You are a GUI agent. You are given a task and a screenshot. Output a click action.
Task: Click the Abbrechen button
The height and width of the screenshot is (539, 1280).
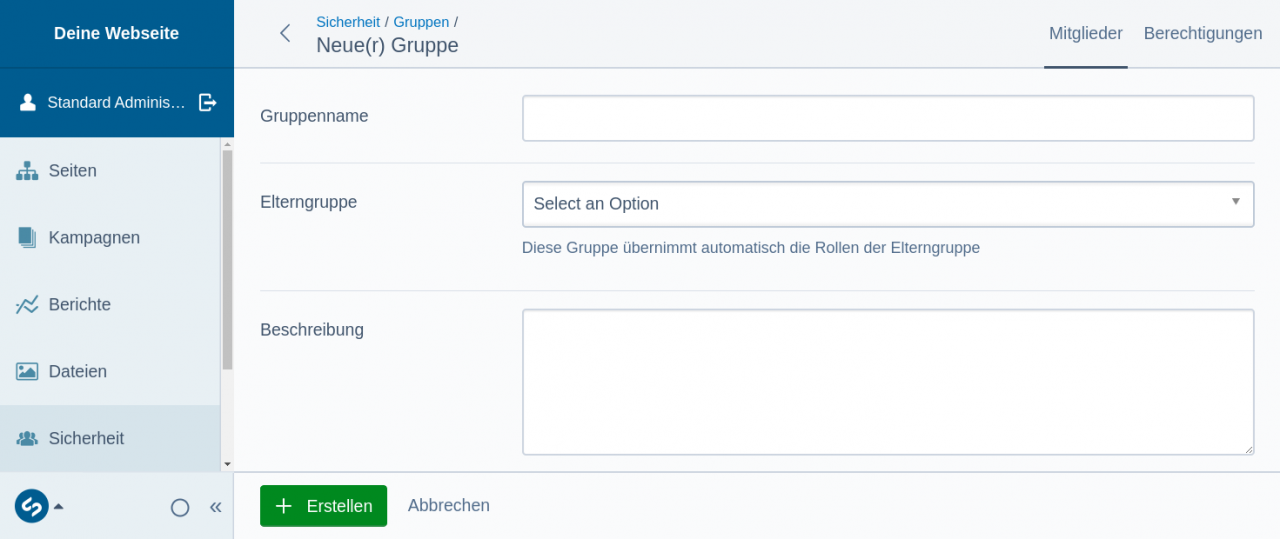click(x=449, y=506)
